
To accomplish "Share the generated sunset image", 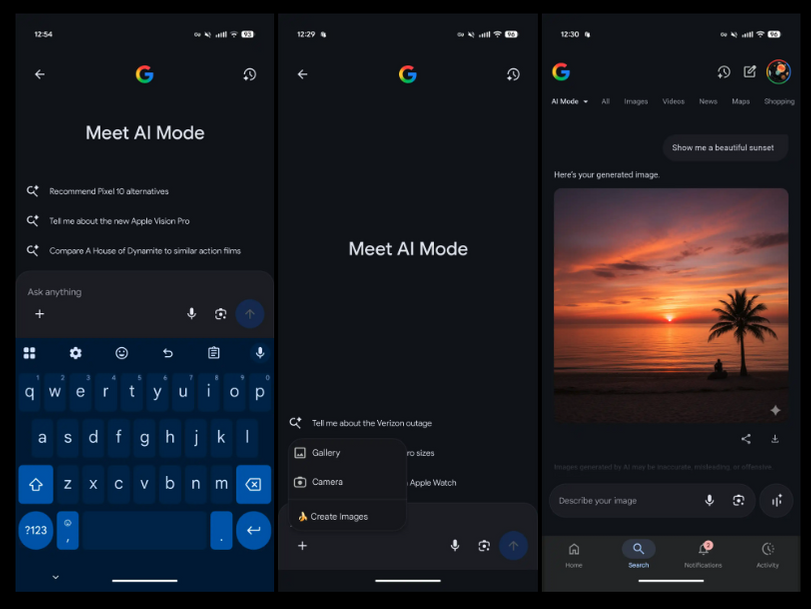I will tap(746, 439).
